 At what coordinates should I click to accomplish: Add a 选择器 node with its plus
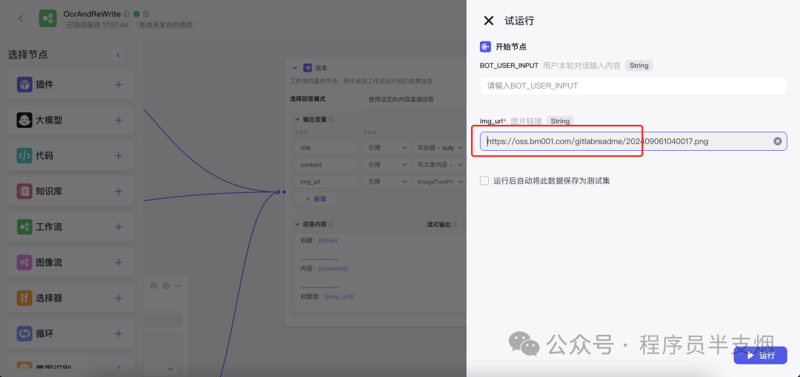point(118,298)
